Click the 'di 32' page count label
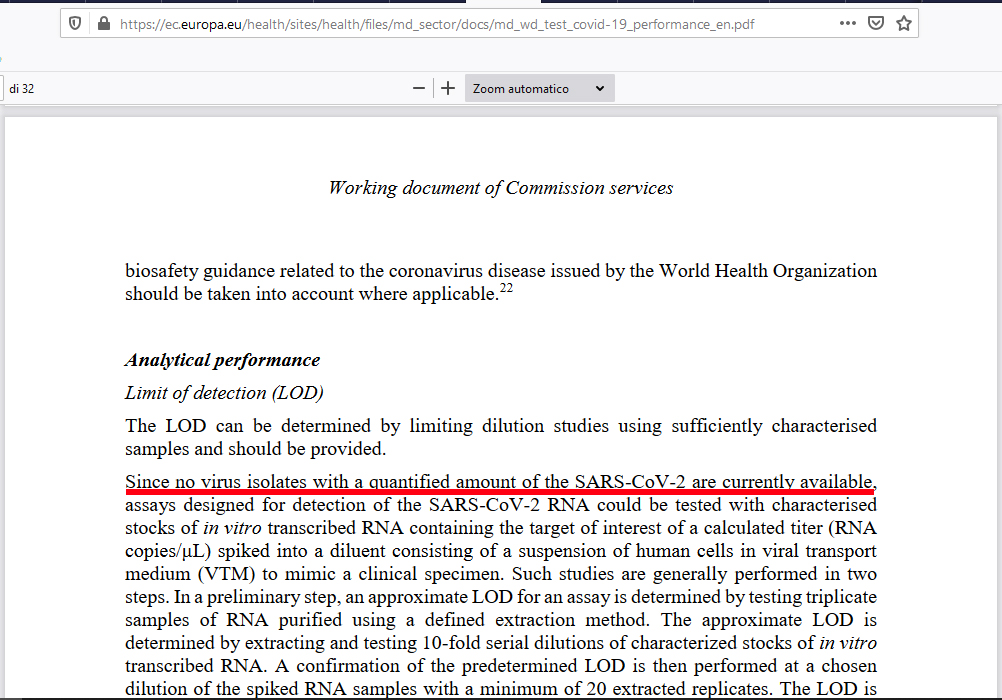1002x700 pixels. (x=22, y=89)
